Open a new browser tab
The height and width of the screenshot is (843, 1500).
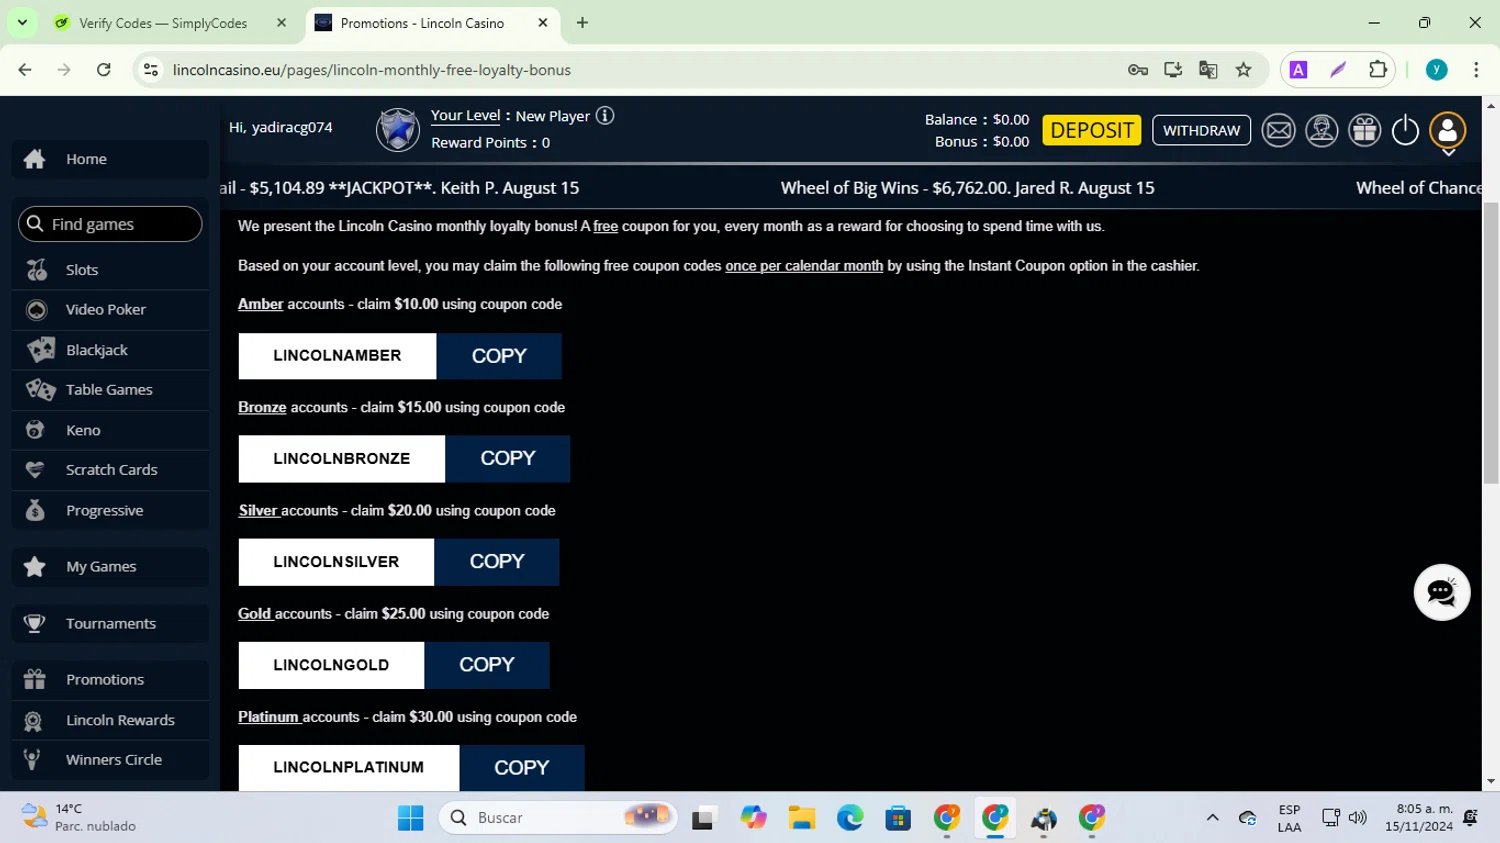582,22
